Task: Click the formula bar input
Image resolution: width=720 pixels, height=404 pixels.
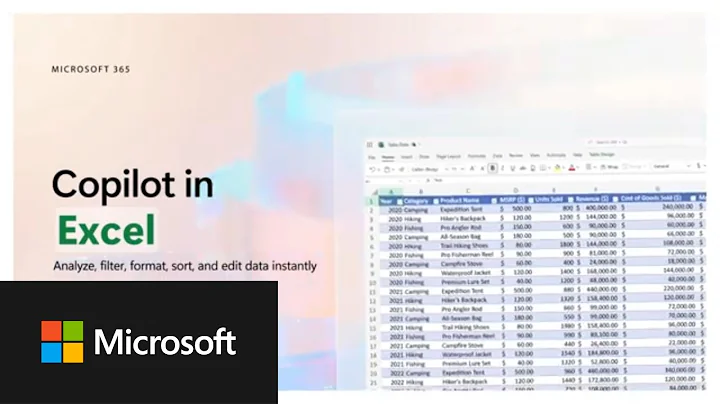Action: tap(568, 180)
